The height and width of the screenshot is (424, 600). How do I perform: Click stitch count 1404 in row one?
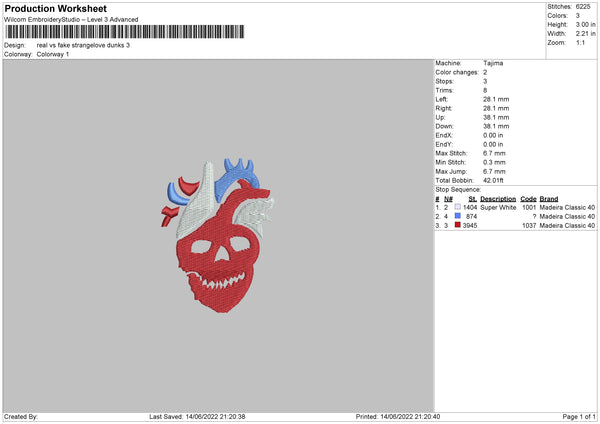(470, 207)
